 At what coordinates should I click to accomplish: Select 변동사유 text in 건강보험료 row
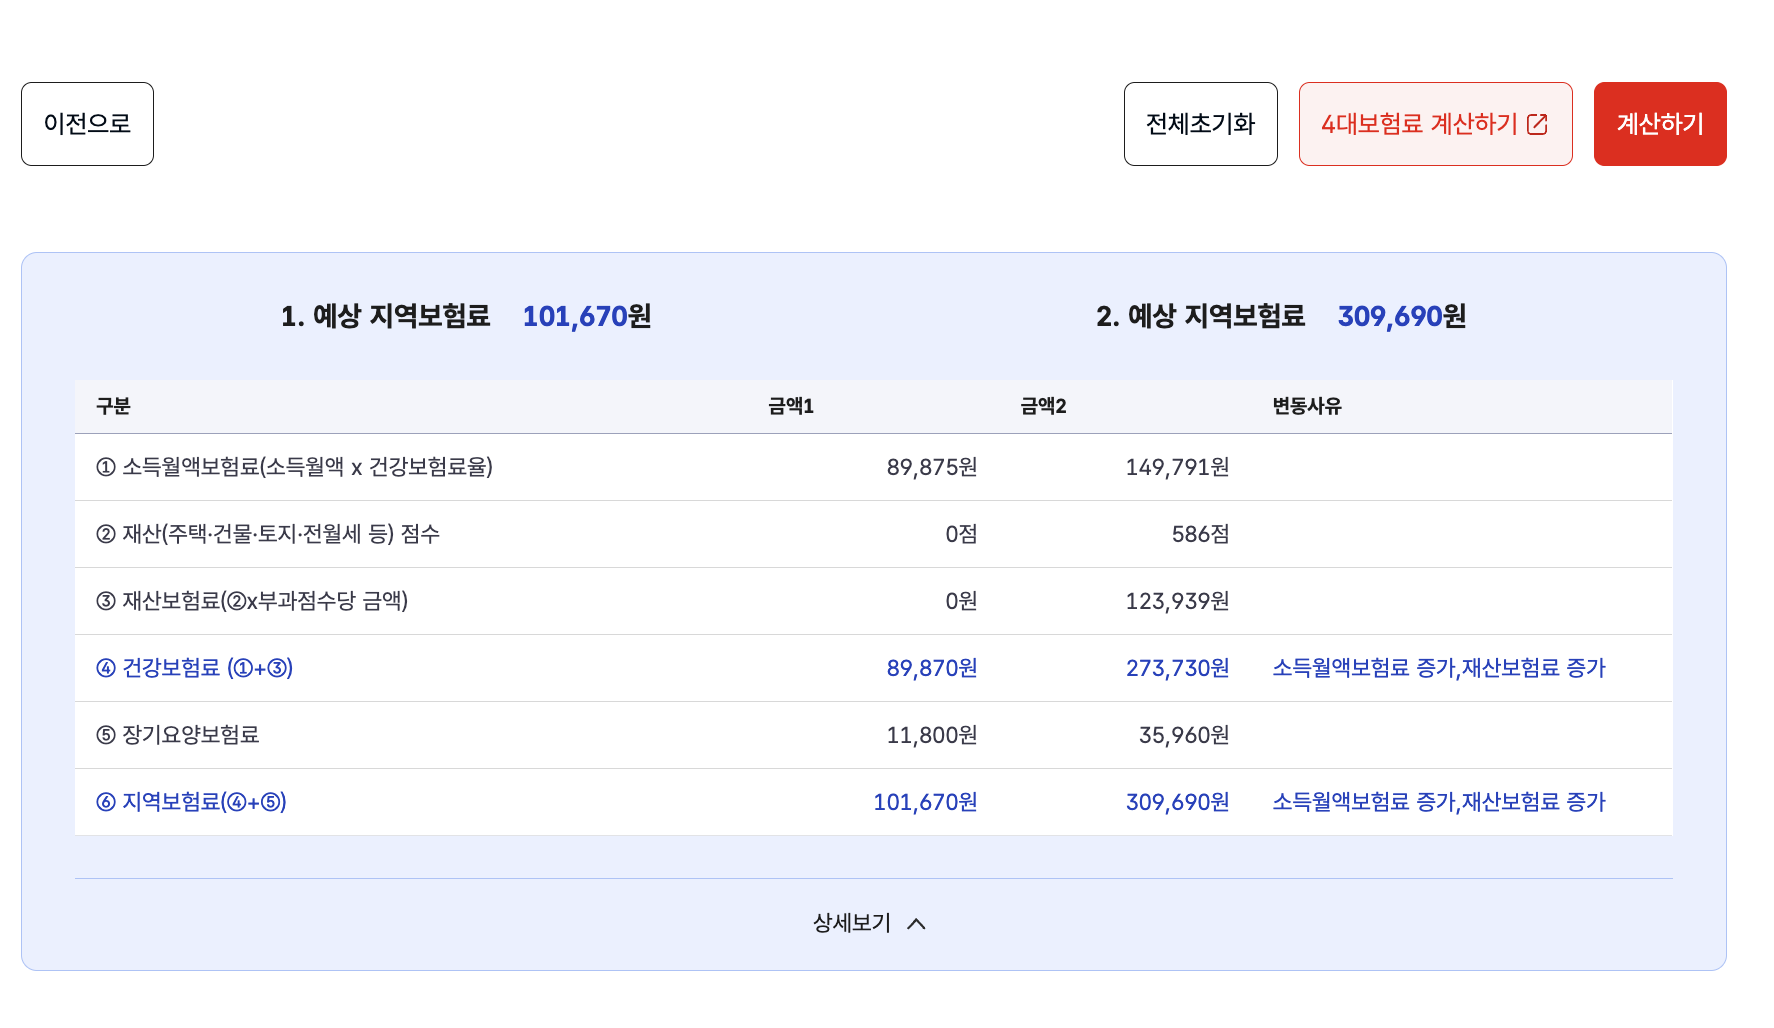coord(1439,668)
